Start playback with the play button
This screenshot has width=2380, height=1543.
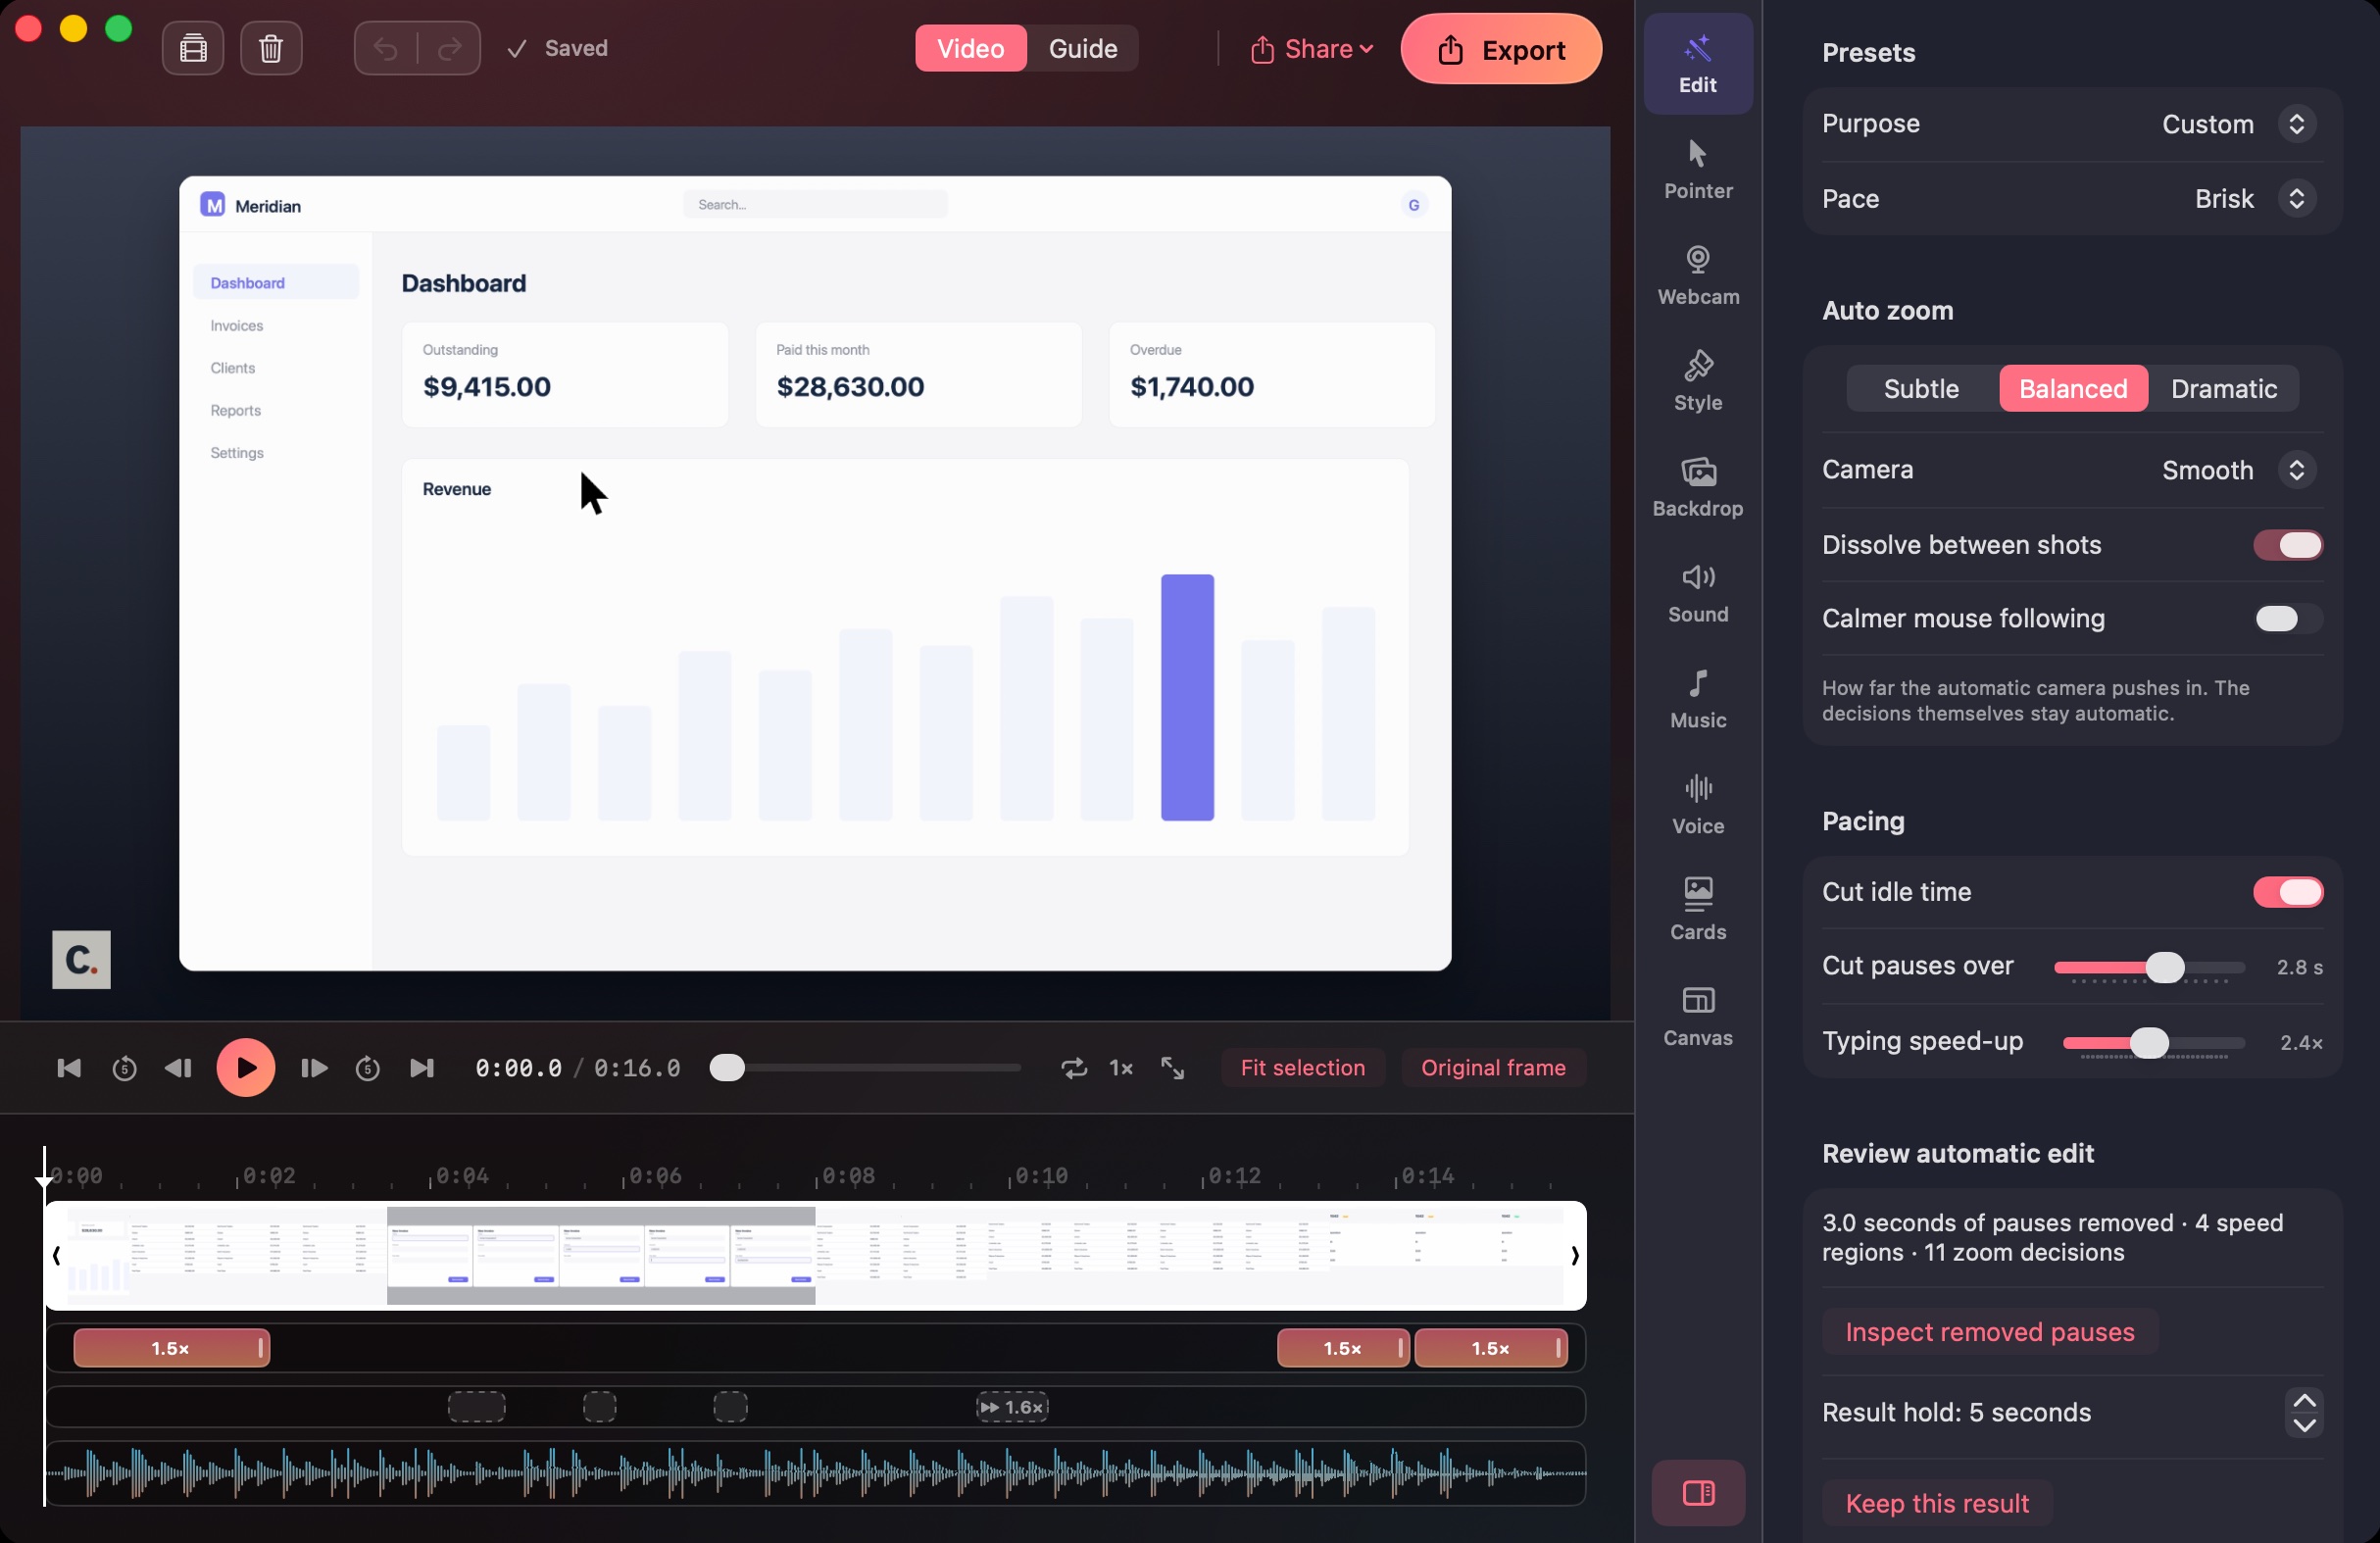point(246,1068)
